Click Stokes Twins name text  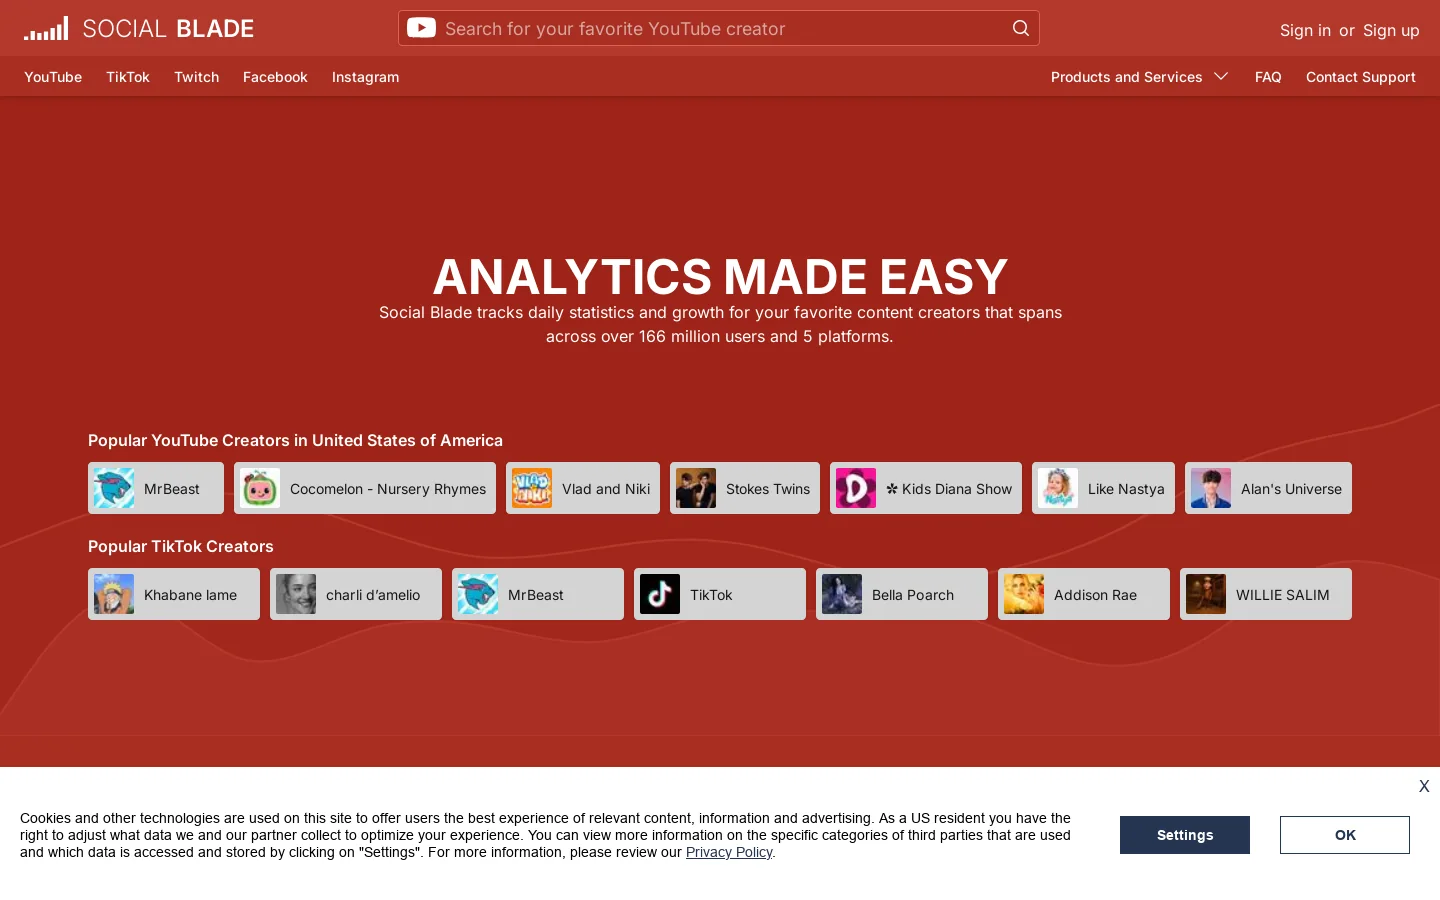click(x=768, y=489)
